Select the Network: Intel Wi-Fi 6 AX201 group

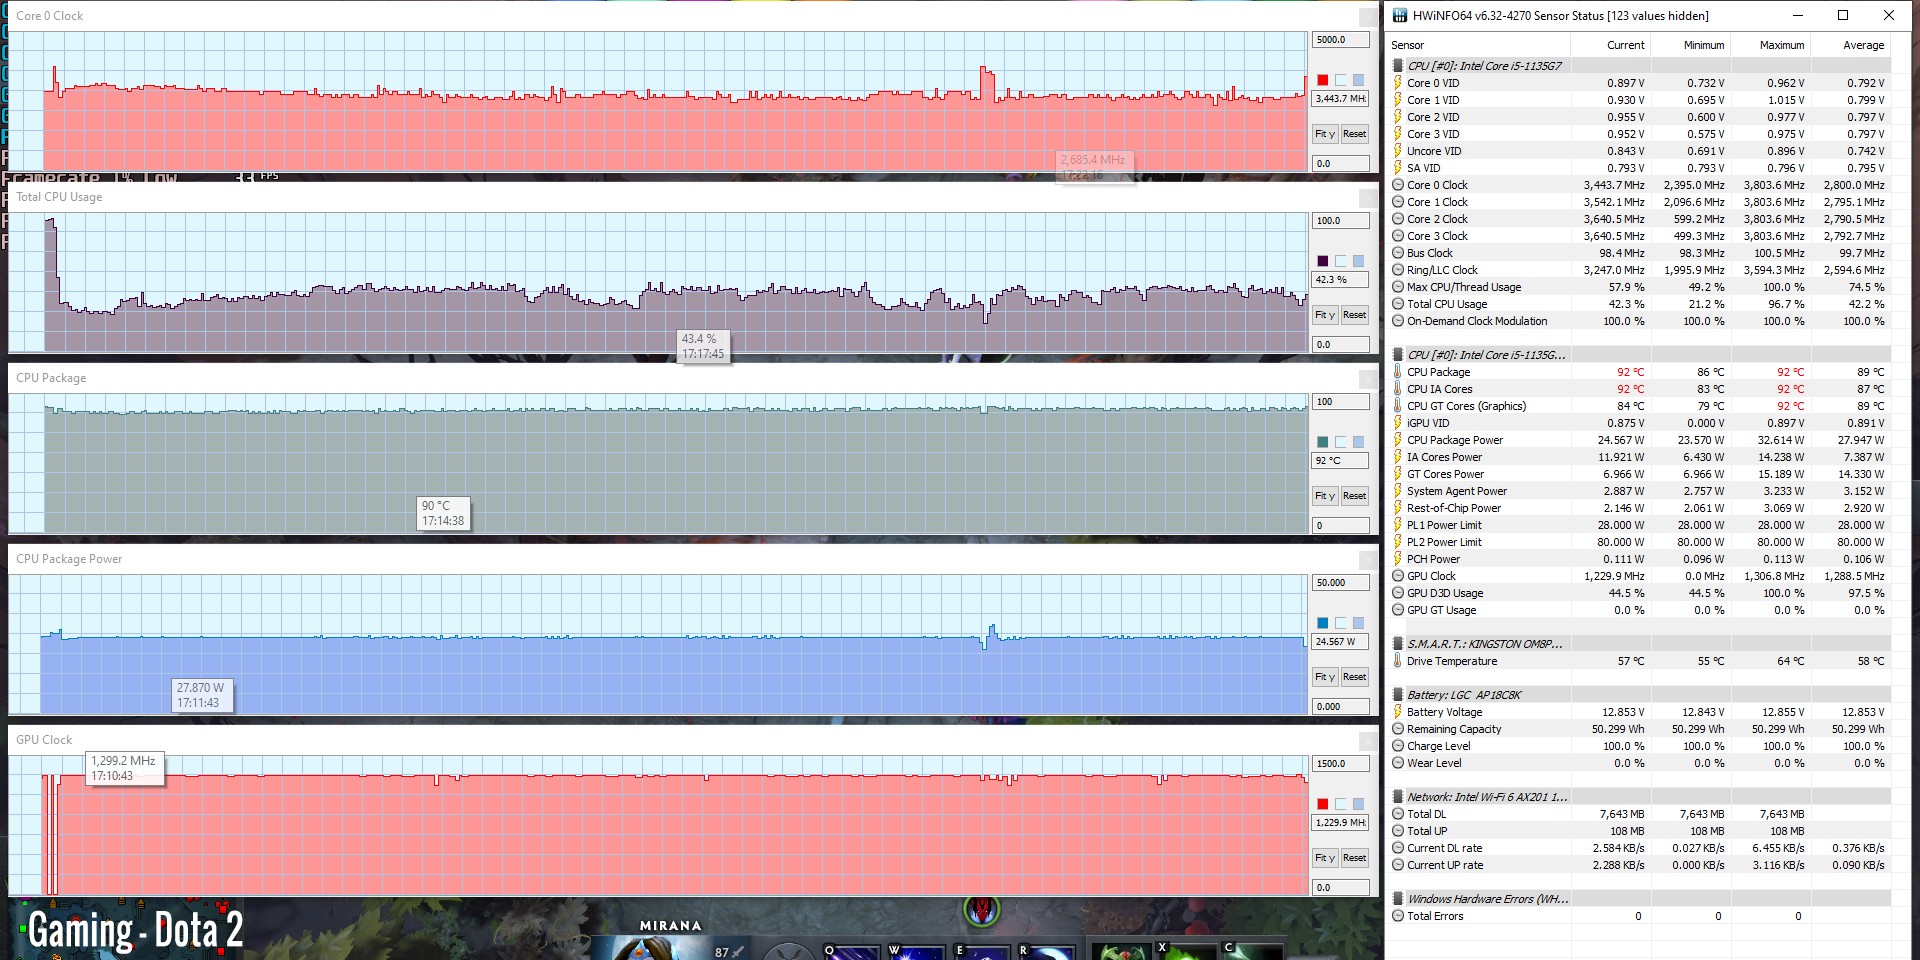[1486, 797]
